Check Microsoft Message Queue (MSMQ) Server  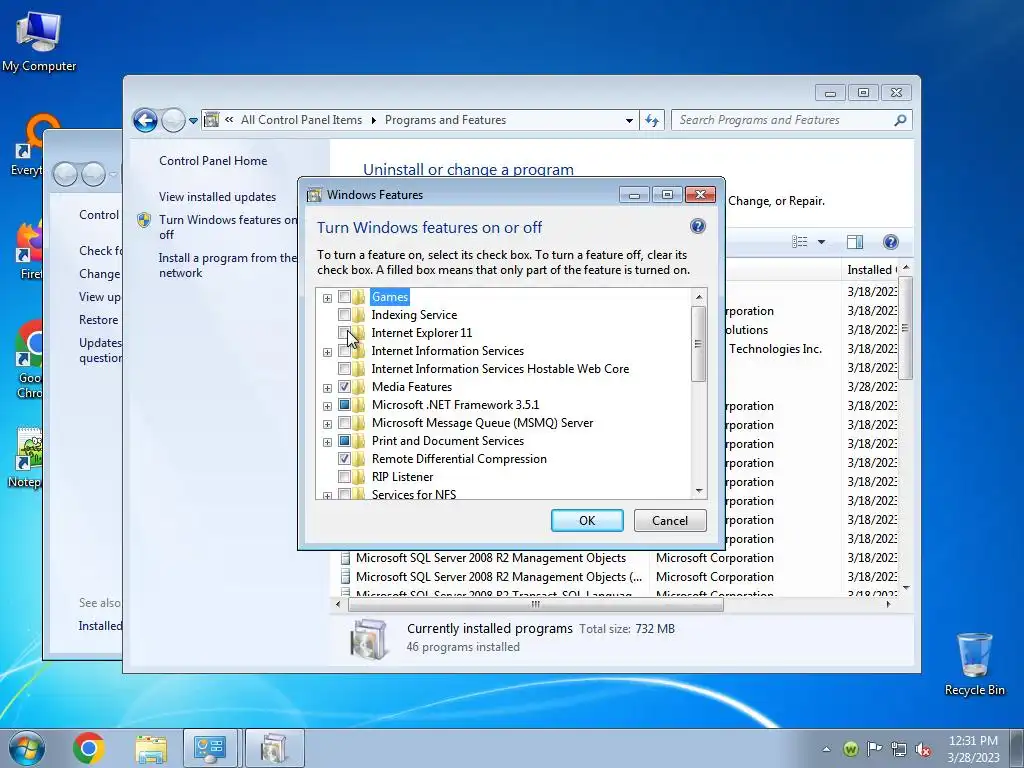(344, 423)
